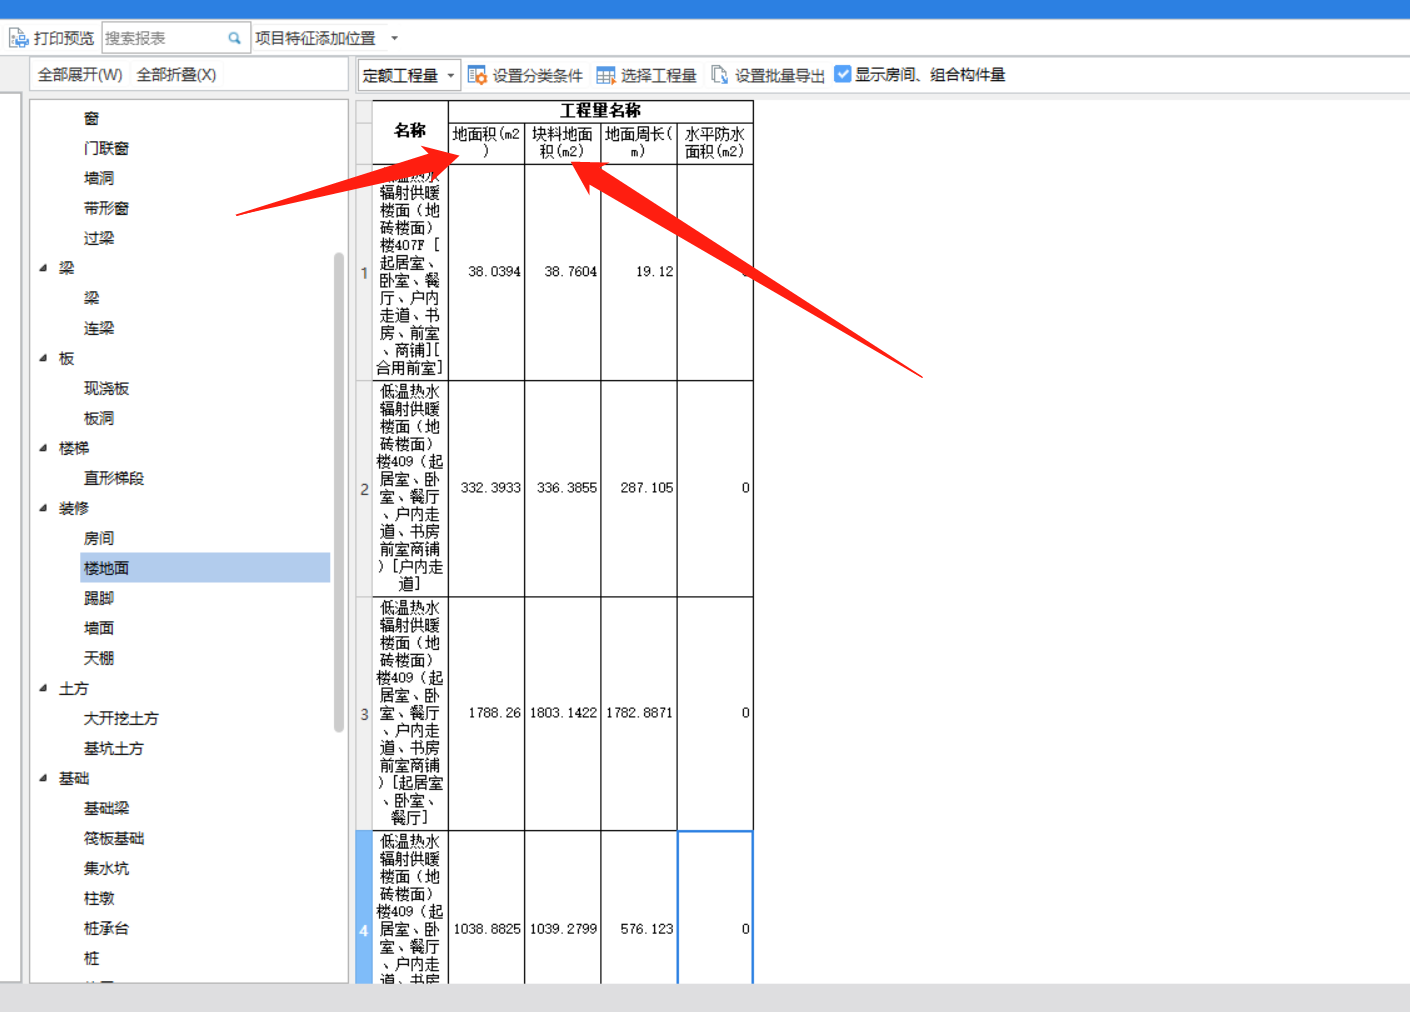This screenshot has height=1012, width=1410.
Task: Click 全部展开(W) button
Action: click(x=80, y=75)
